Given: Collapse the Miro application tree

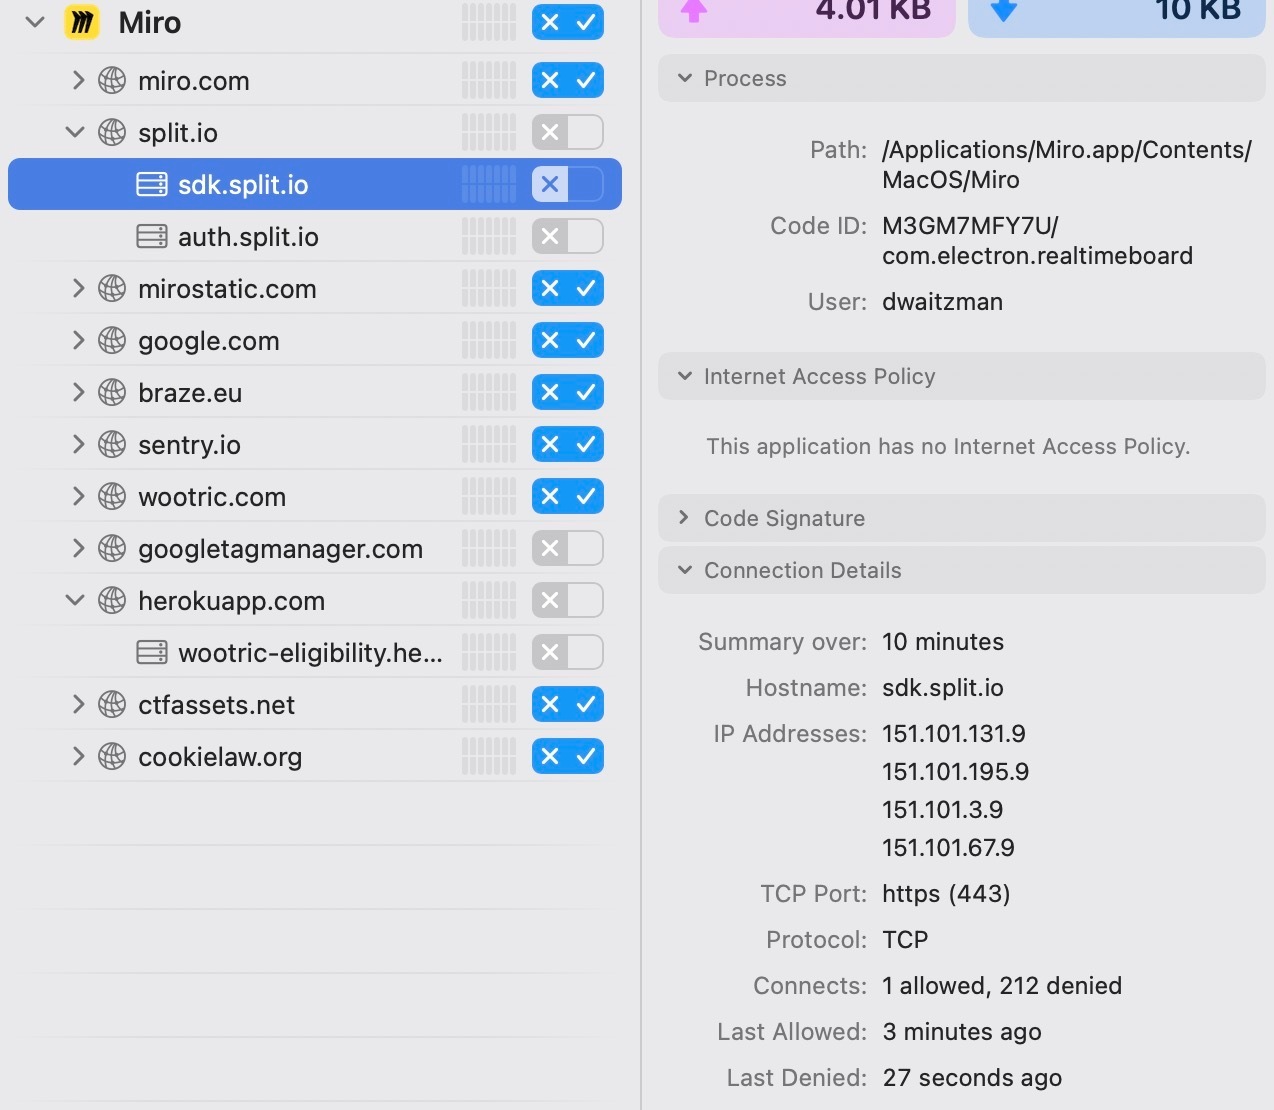Looking at the screenshot, I should pos(35,22).
